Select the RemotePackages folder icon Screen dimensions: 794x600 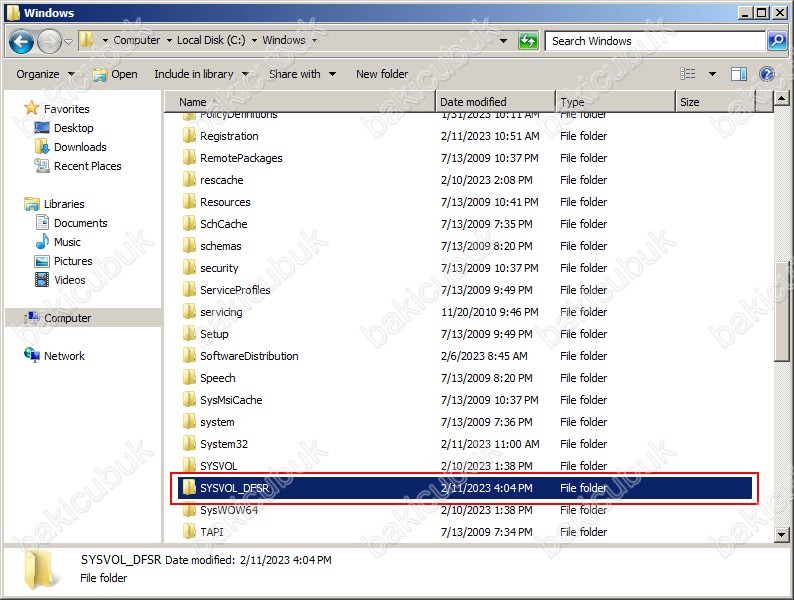click(189, 157)
